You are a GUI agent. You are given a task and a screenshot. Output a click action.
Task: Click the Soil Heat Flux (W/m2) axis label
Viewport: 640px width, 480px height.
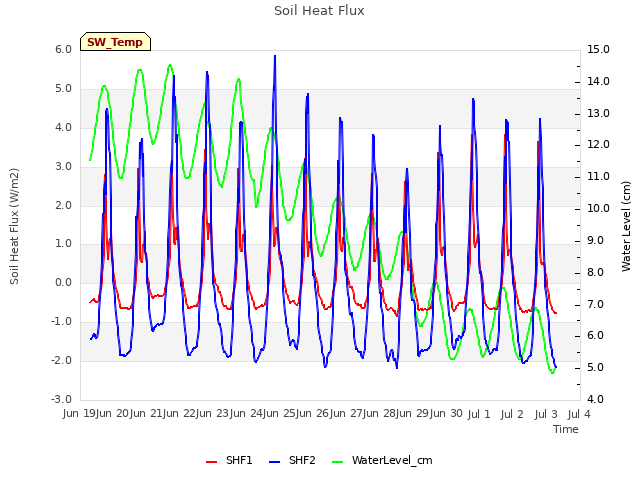[14, 226]
